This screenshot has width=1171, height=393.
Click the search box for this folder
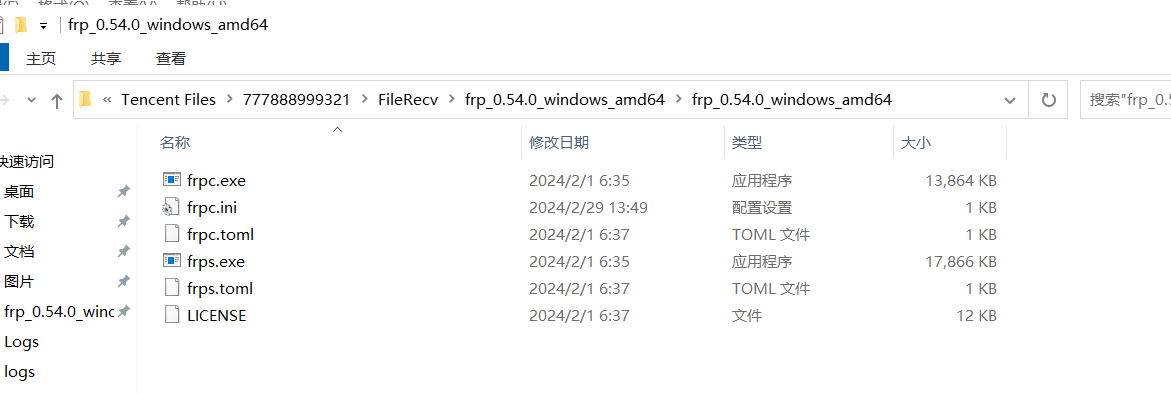click(x=1125, y=99)
